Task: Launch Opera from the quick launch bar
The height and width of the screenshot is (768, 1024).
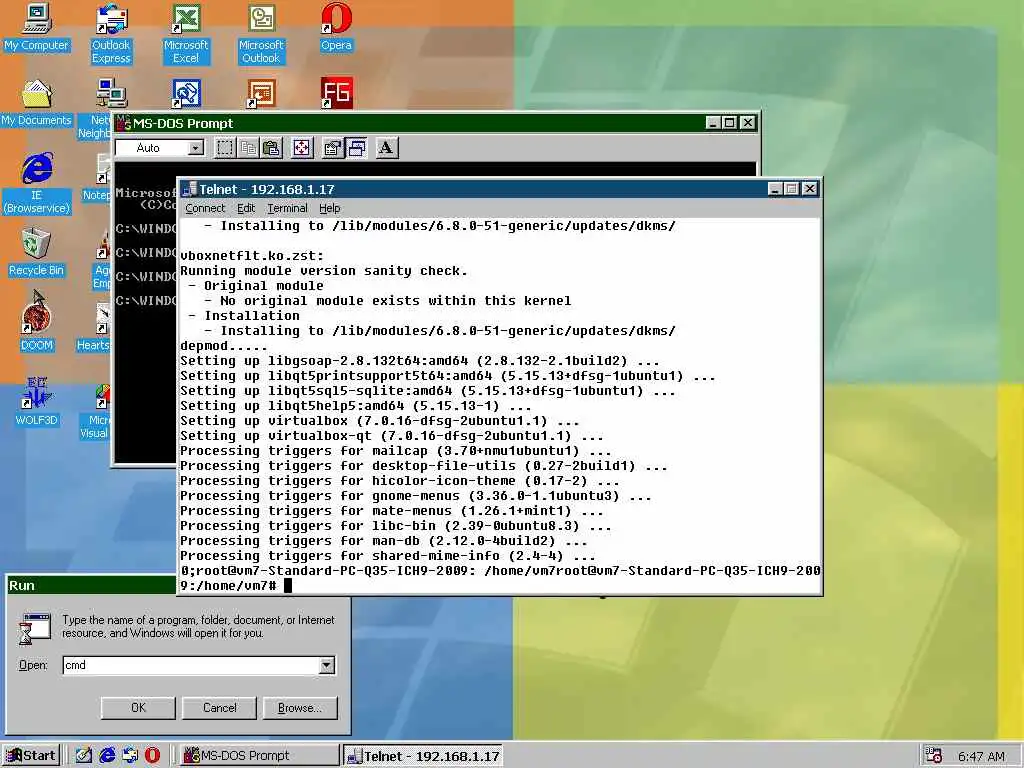Action: (152, 756)
